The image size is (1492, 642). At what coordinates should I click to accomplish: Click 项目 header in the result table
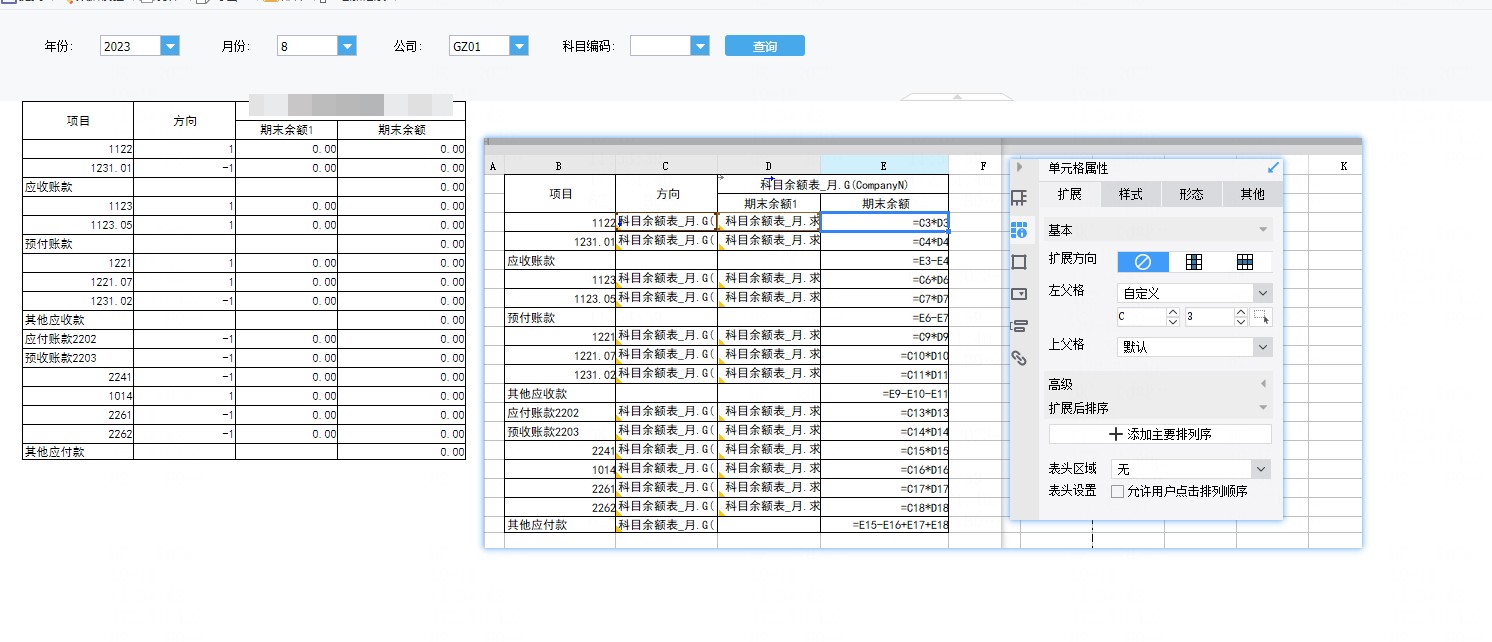(x=78, y=120)
